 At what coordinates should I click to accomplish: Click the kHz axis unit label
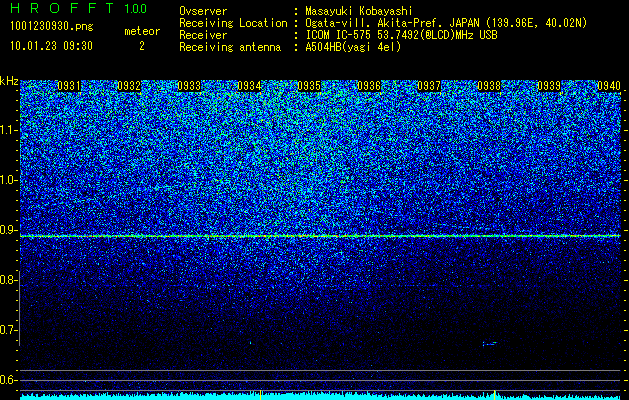[x=9, y=81]
